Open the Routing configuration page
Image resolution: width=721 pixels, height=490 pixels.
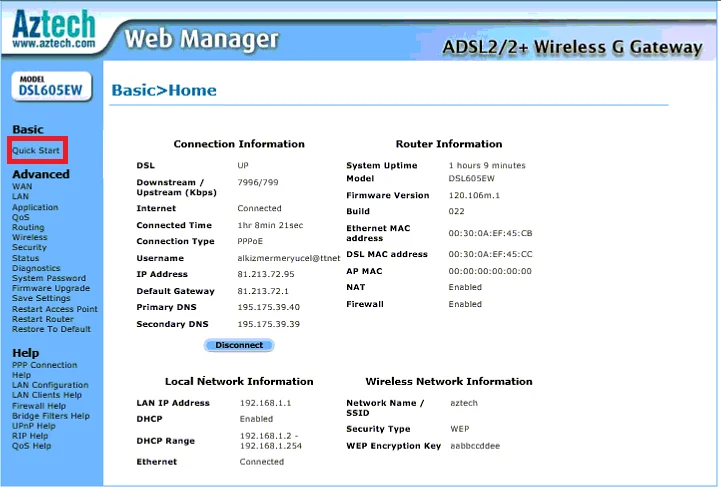[x=28, y=227]
